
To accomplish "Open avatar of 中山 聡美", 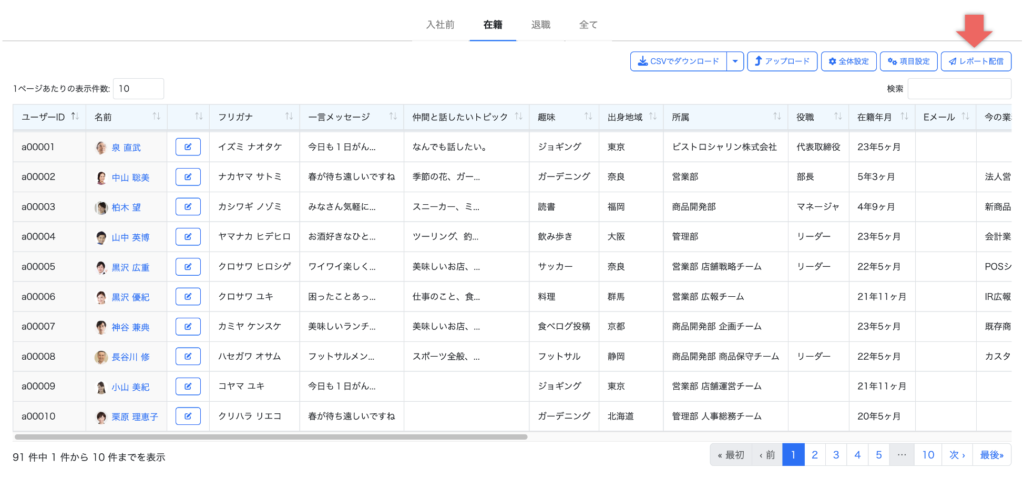I will click(x=101, y=178).
